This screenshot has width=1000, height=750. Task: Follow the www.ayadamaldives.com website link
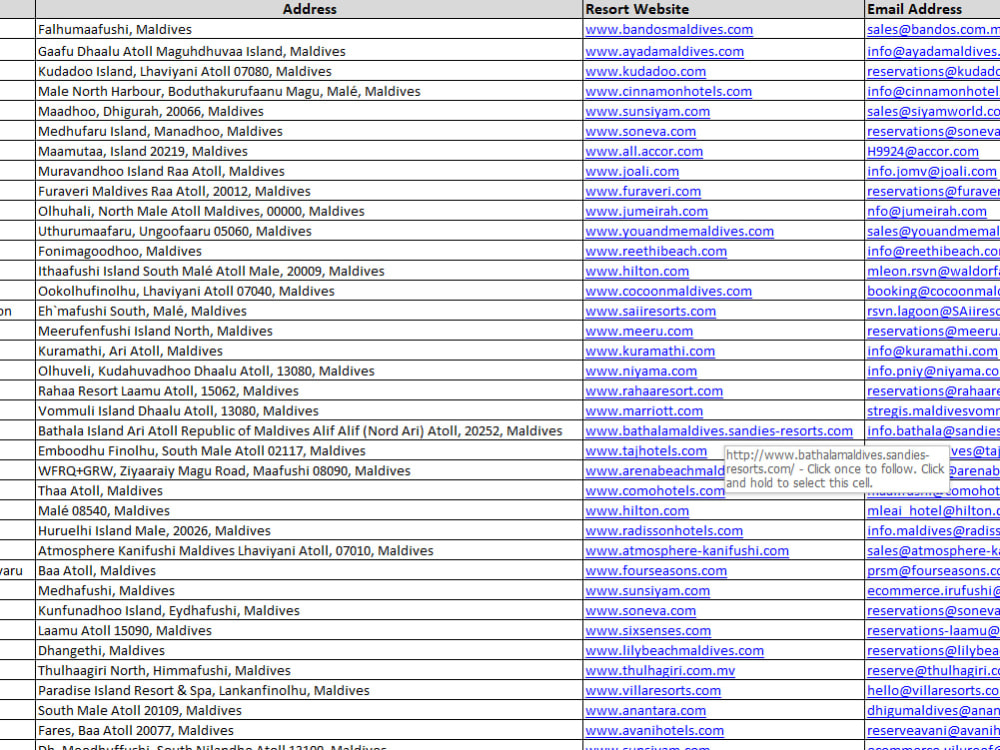click(x=664, y=52)
